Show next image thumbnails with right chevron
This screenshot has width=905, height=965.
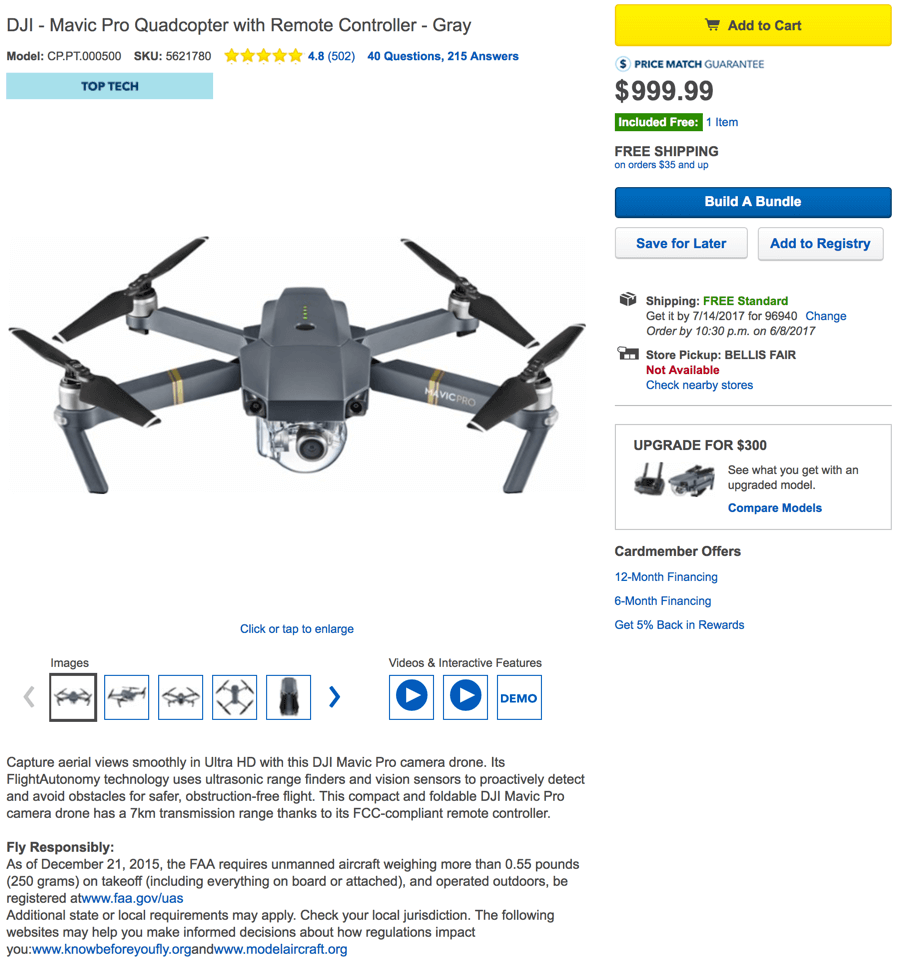(x=334, y=697)
